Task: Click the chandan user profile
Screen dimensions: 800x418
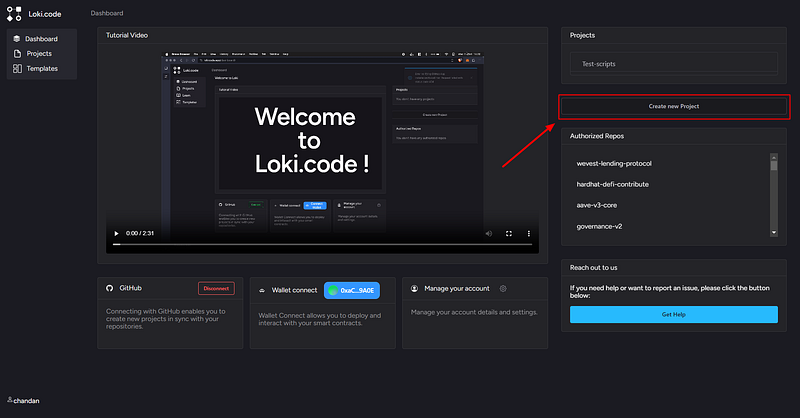Action: pos(23,401)
